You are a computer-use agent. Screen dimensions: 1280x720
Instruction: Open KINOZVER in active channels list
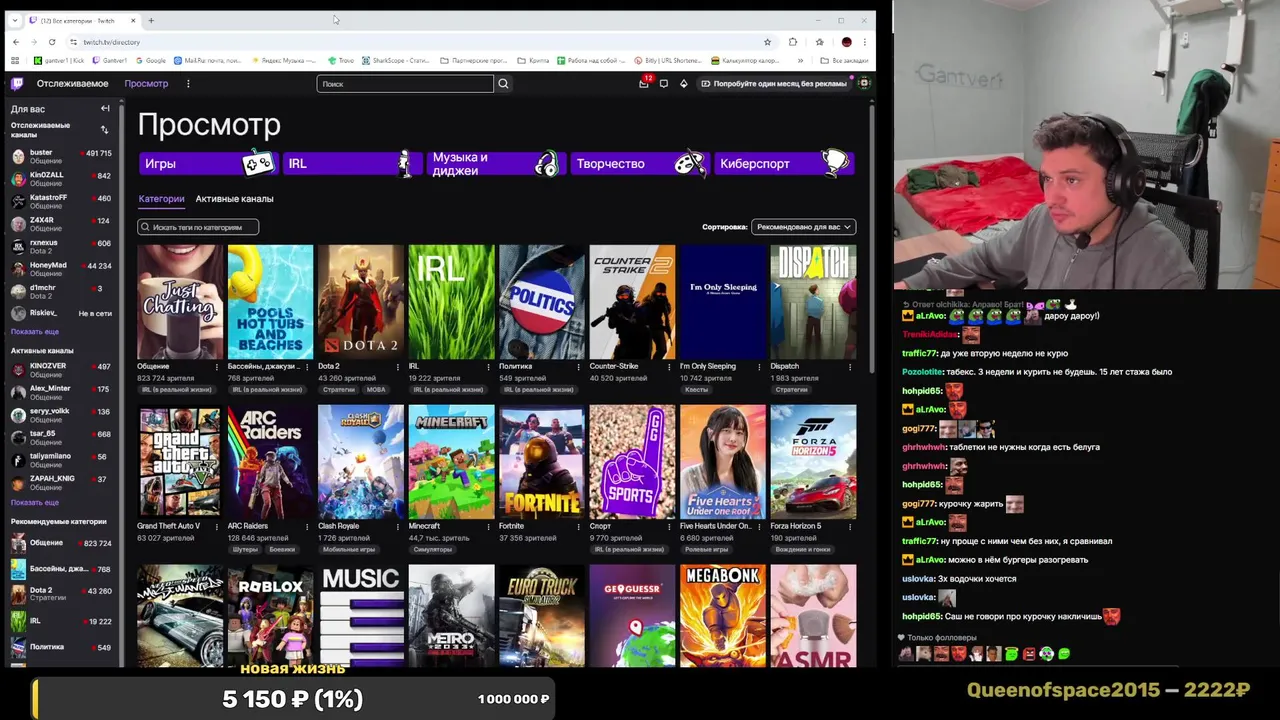(61, 370)
